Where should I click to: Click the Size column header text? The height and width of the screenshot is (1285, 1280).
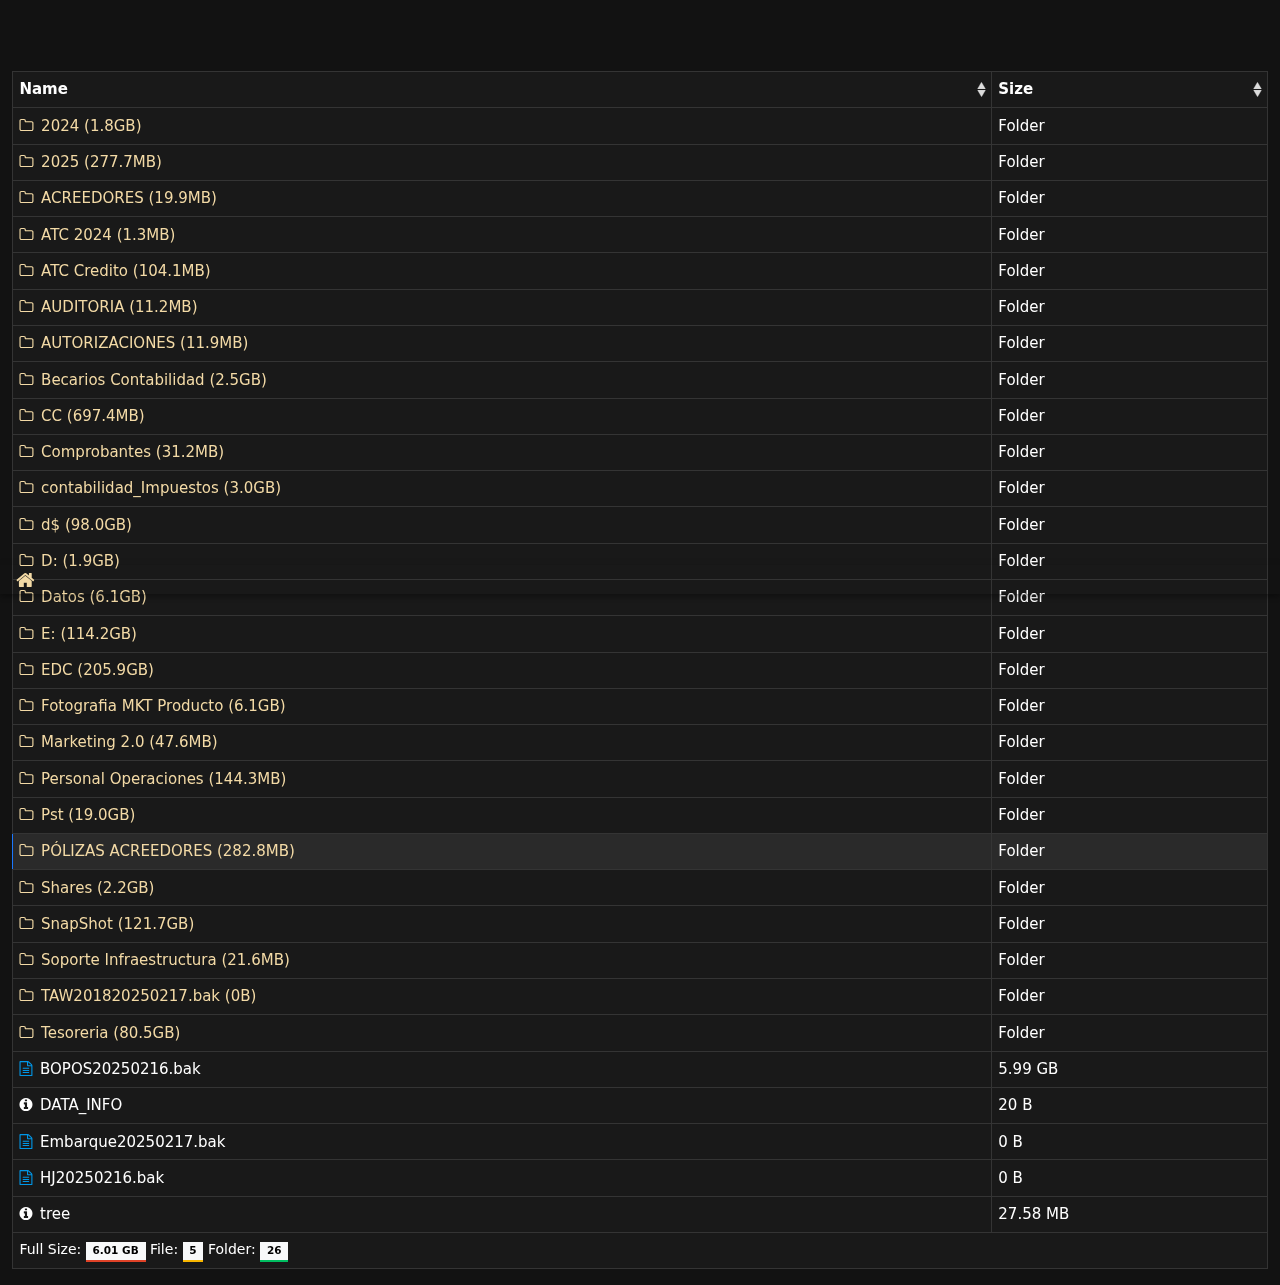[x=1015, y=89]
